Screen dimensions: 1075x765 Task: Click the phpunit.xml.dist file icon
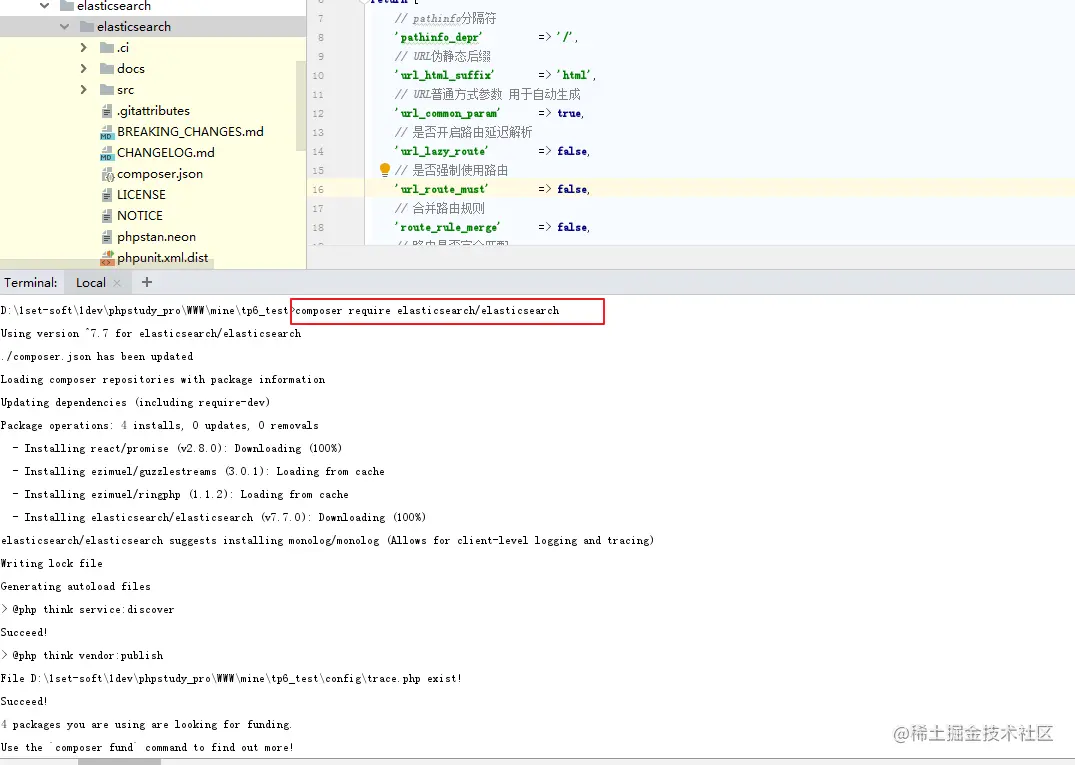click(107, 258)
